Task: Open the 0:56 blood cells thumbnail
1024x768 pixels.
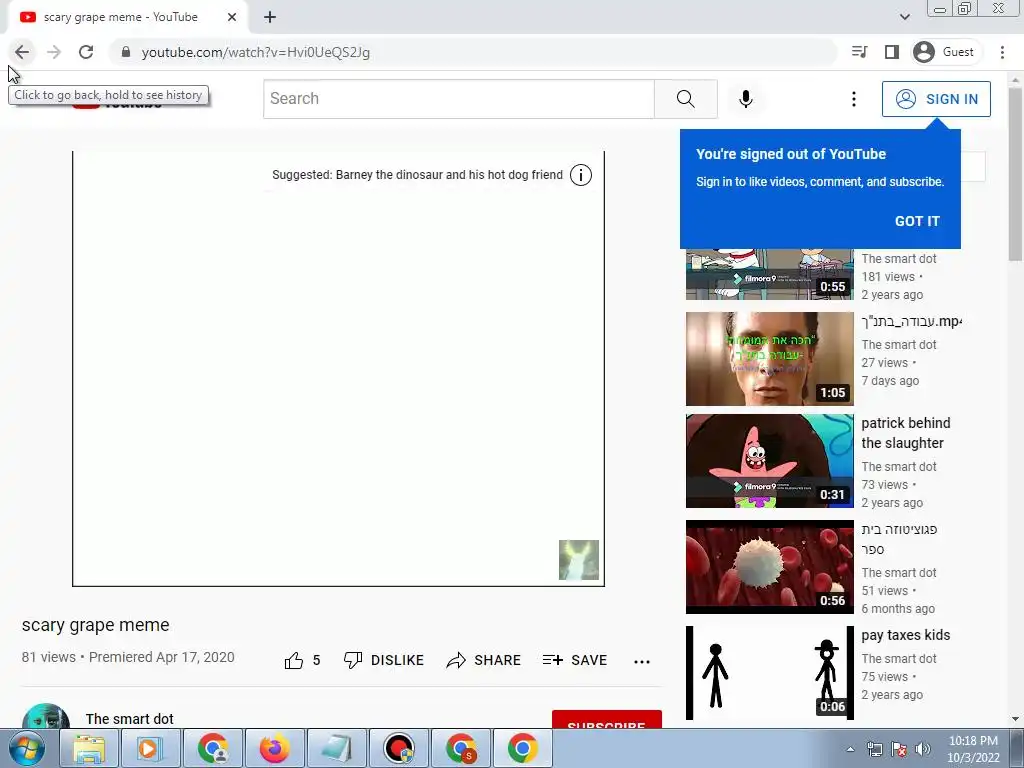Action: click(x=769, y=567)
